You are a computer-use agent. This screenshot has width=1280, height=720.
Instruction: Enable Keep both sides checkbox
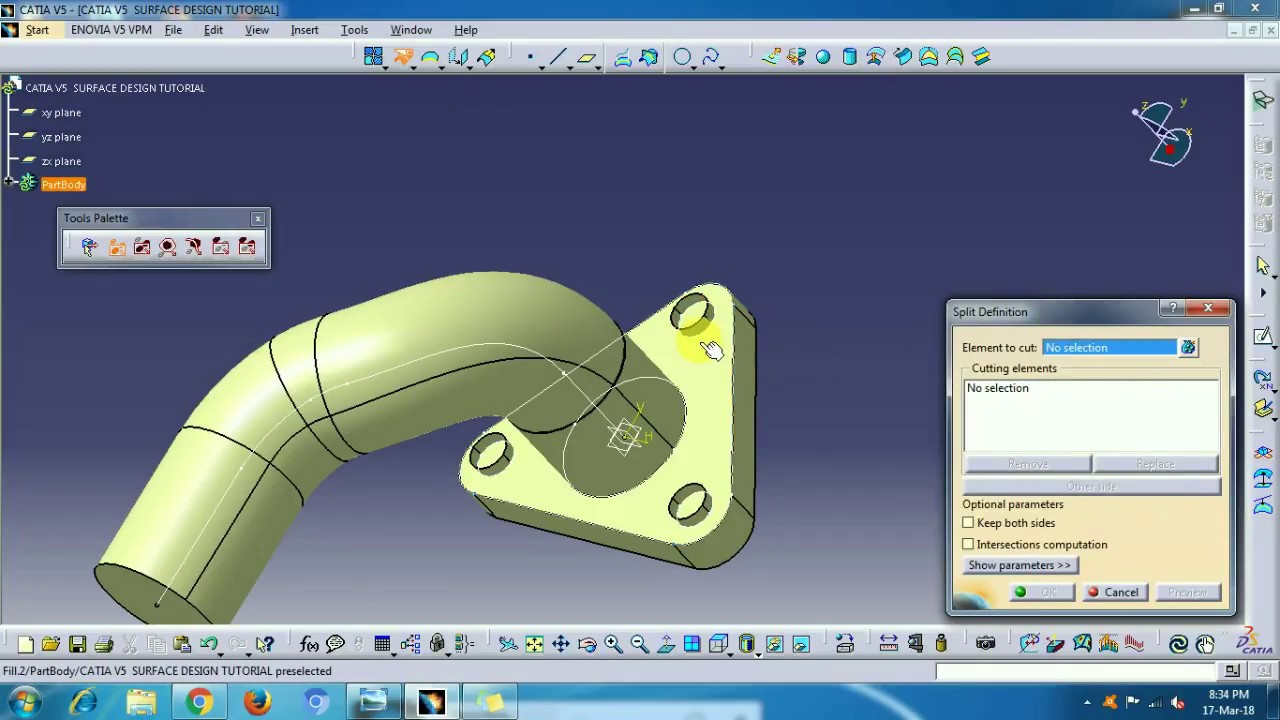(968, 523)
